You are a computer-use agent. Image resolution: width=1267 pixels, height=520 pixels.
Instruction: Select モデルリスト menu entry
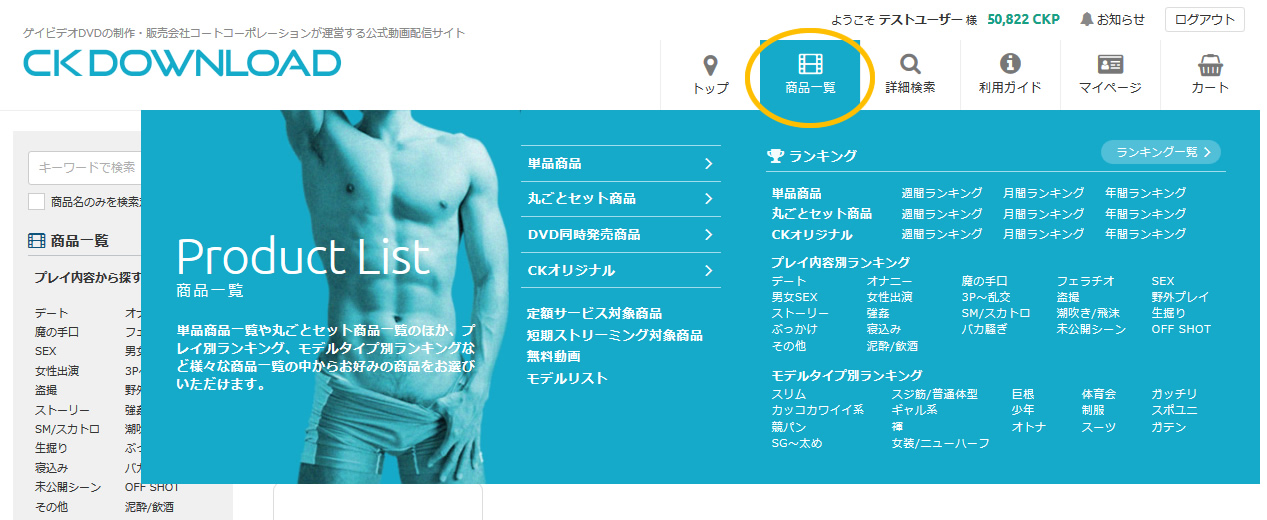pos(567,378)
